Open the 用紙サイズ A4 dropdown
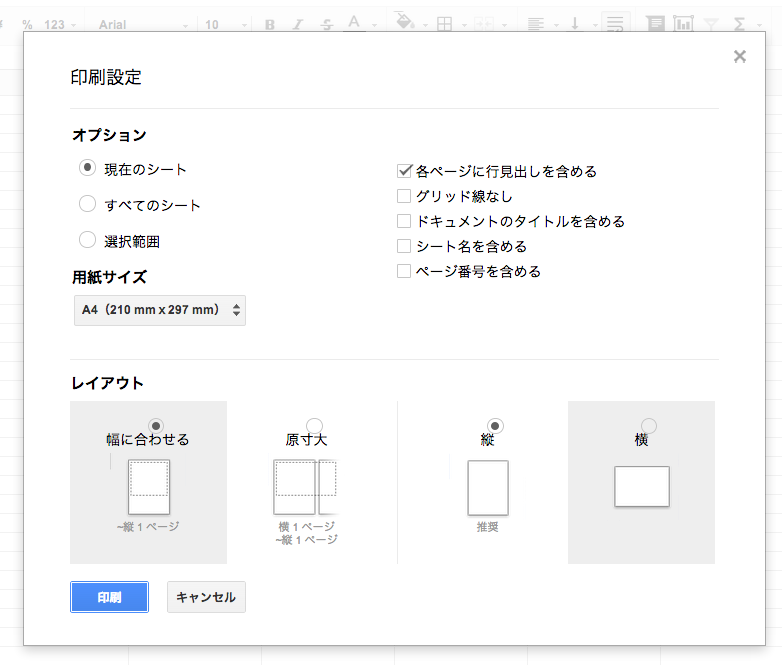The image size is (782, 665). [160, 310]
